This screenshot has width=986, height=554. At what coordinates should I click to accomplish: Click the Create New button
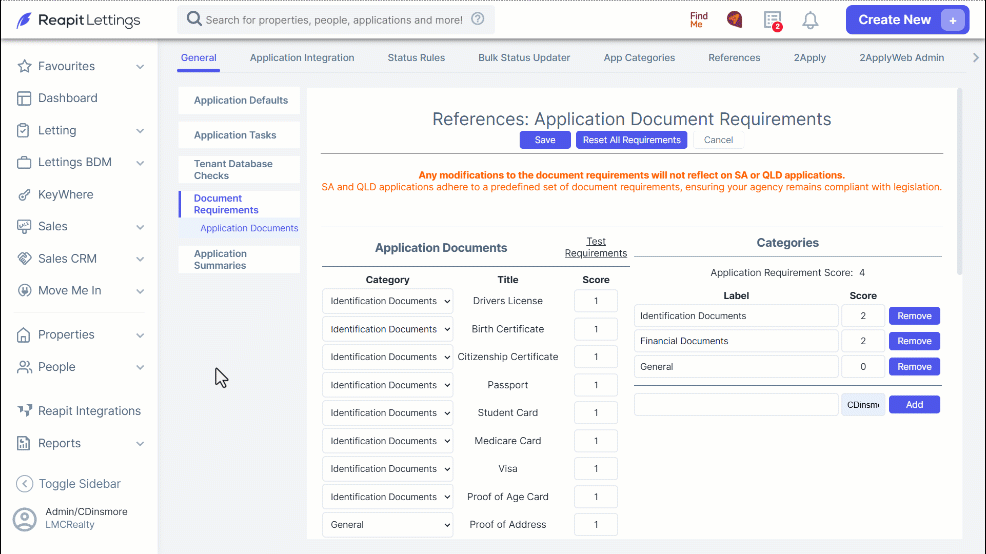click(907, 20)
